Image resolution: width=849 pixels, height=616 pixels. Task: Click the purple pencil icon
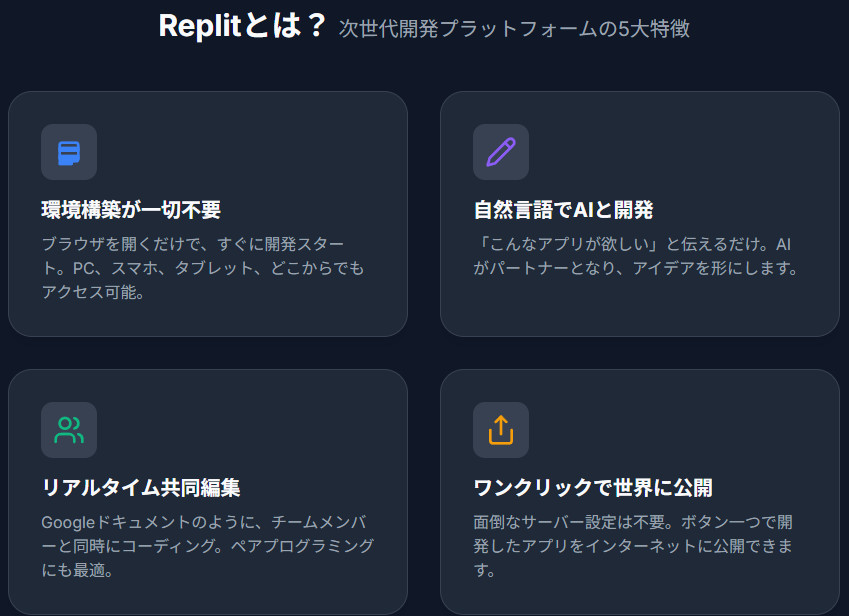[501, 152]
